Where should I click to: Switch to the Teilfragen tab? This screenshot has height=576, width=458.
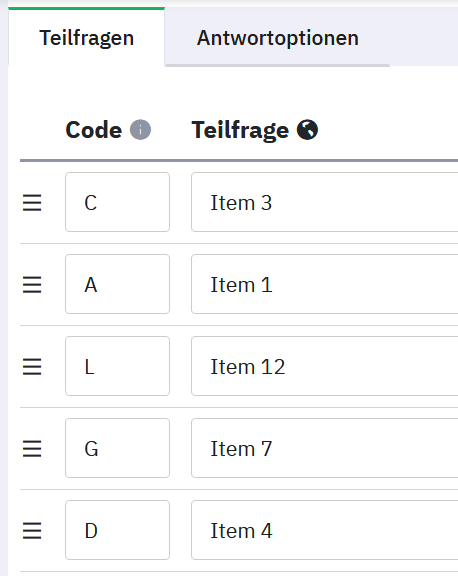click(87, 37)
